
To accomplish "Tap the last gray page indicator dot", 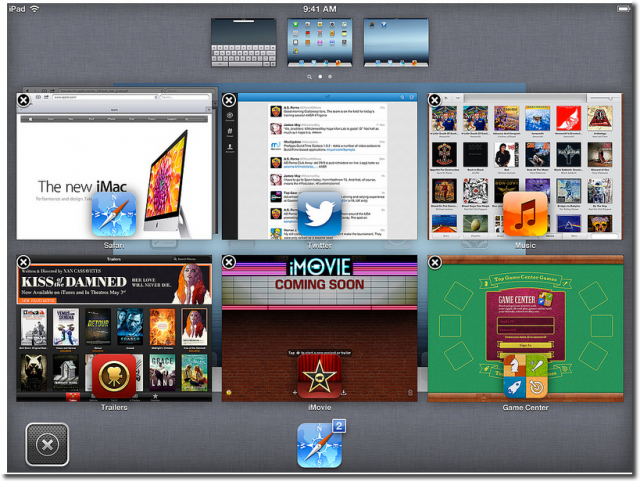I will [x=330, y=76].
